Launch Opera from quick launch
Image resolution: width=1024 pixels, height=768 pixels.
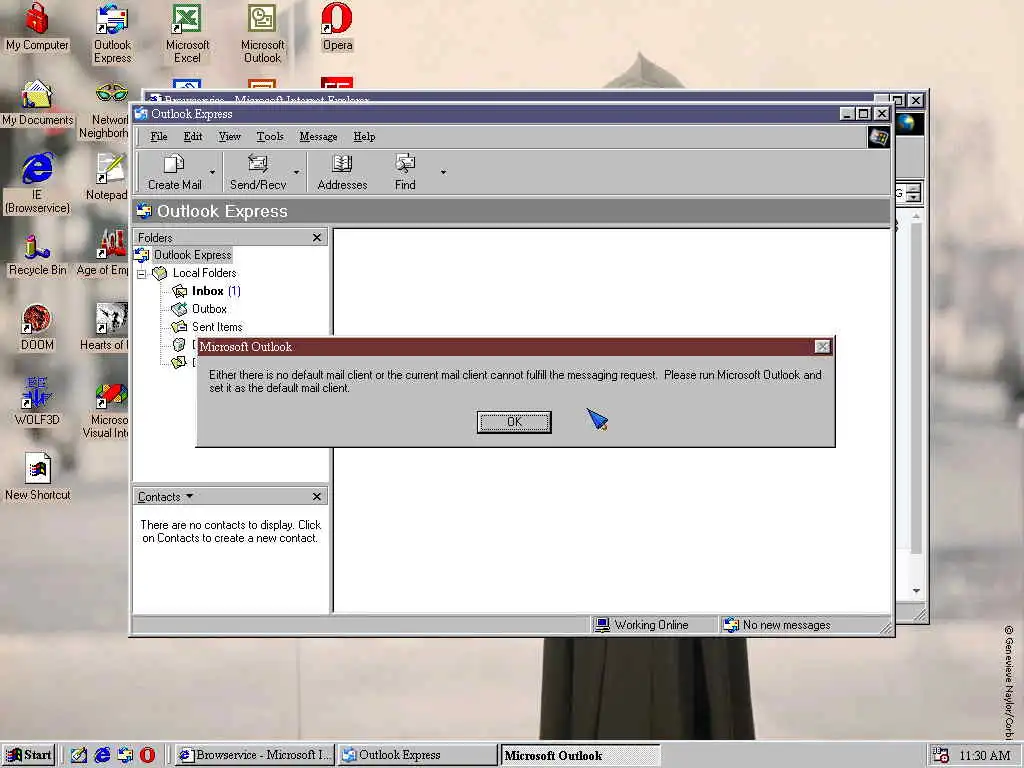[148, 755]
